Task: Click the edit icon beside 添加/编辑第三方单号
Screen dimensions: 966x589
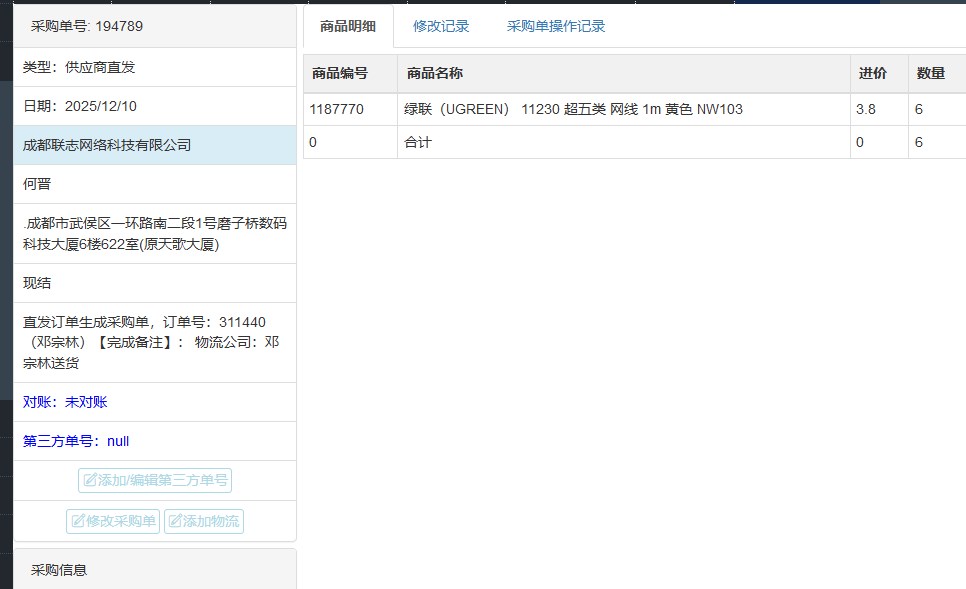Action: pos(90,481)
